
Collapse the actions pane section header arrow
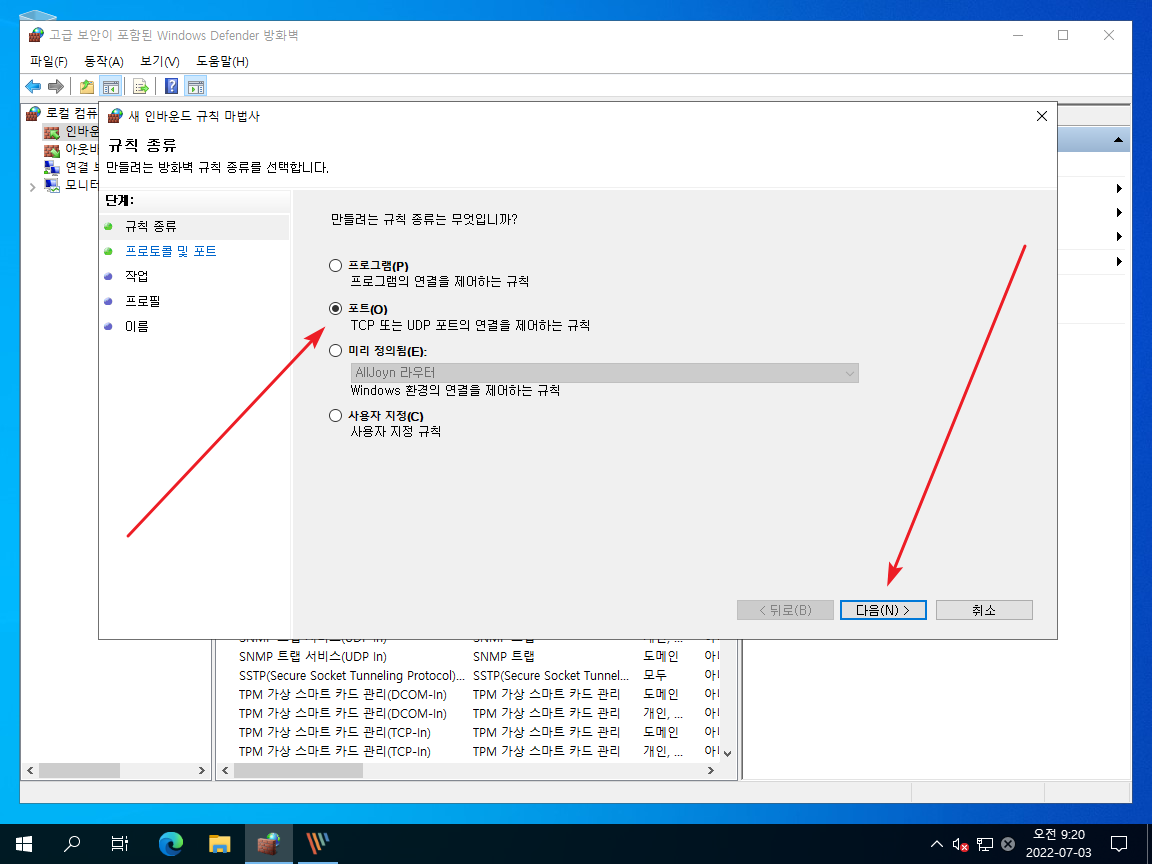click(x=1117, y=140)
